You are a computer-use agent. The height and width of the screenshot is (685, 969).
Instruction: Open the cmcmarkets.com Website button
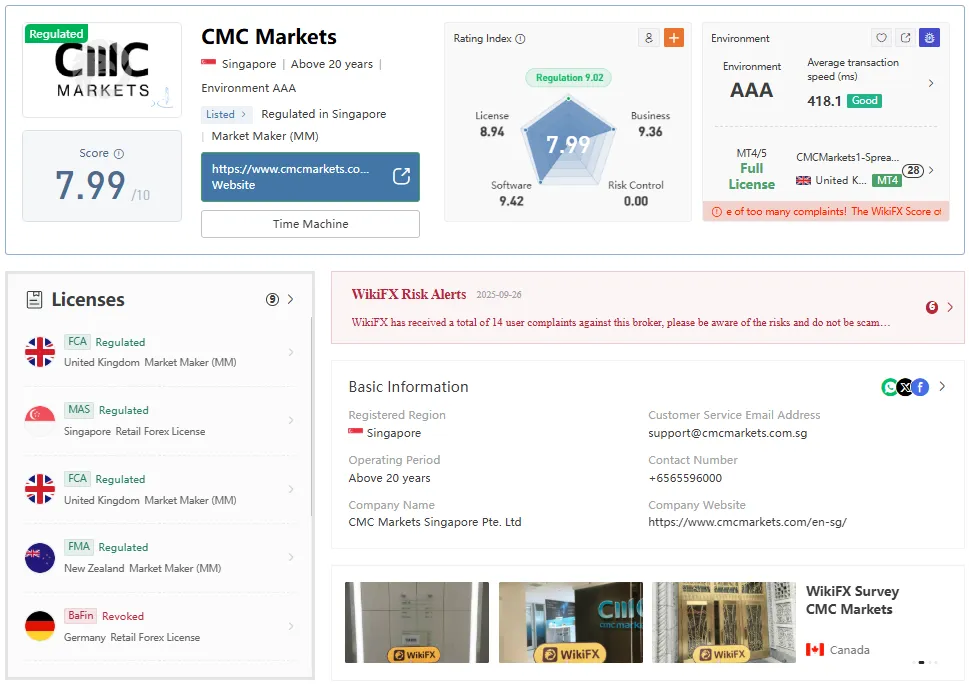tap(310, 177)
